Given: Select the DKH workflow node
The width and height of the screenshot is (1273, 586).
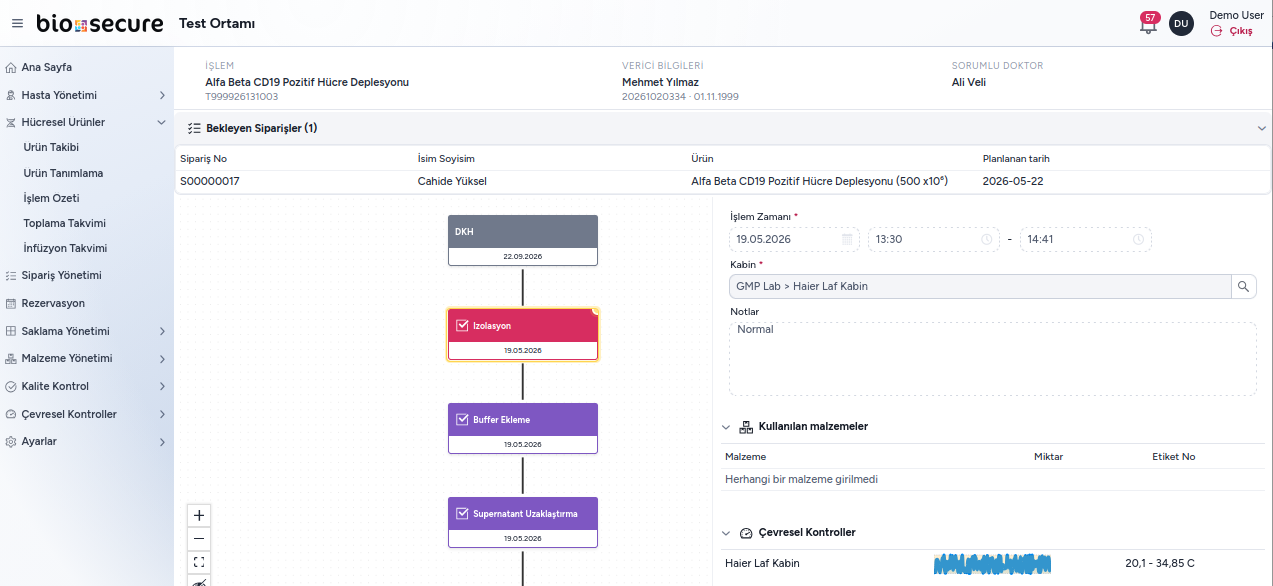Looking at the screenshot, I should 523,240.
